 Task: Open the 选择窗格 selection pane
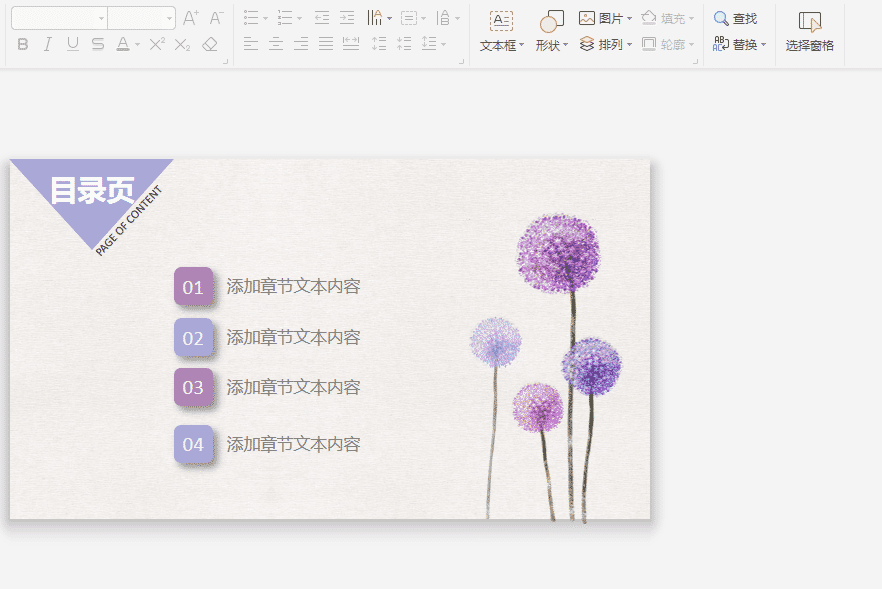[809, 32]
